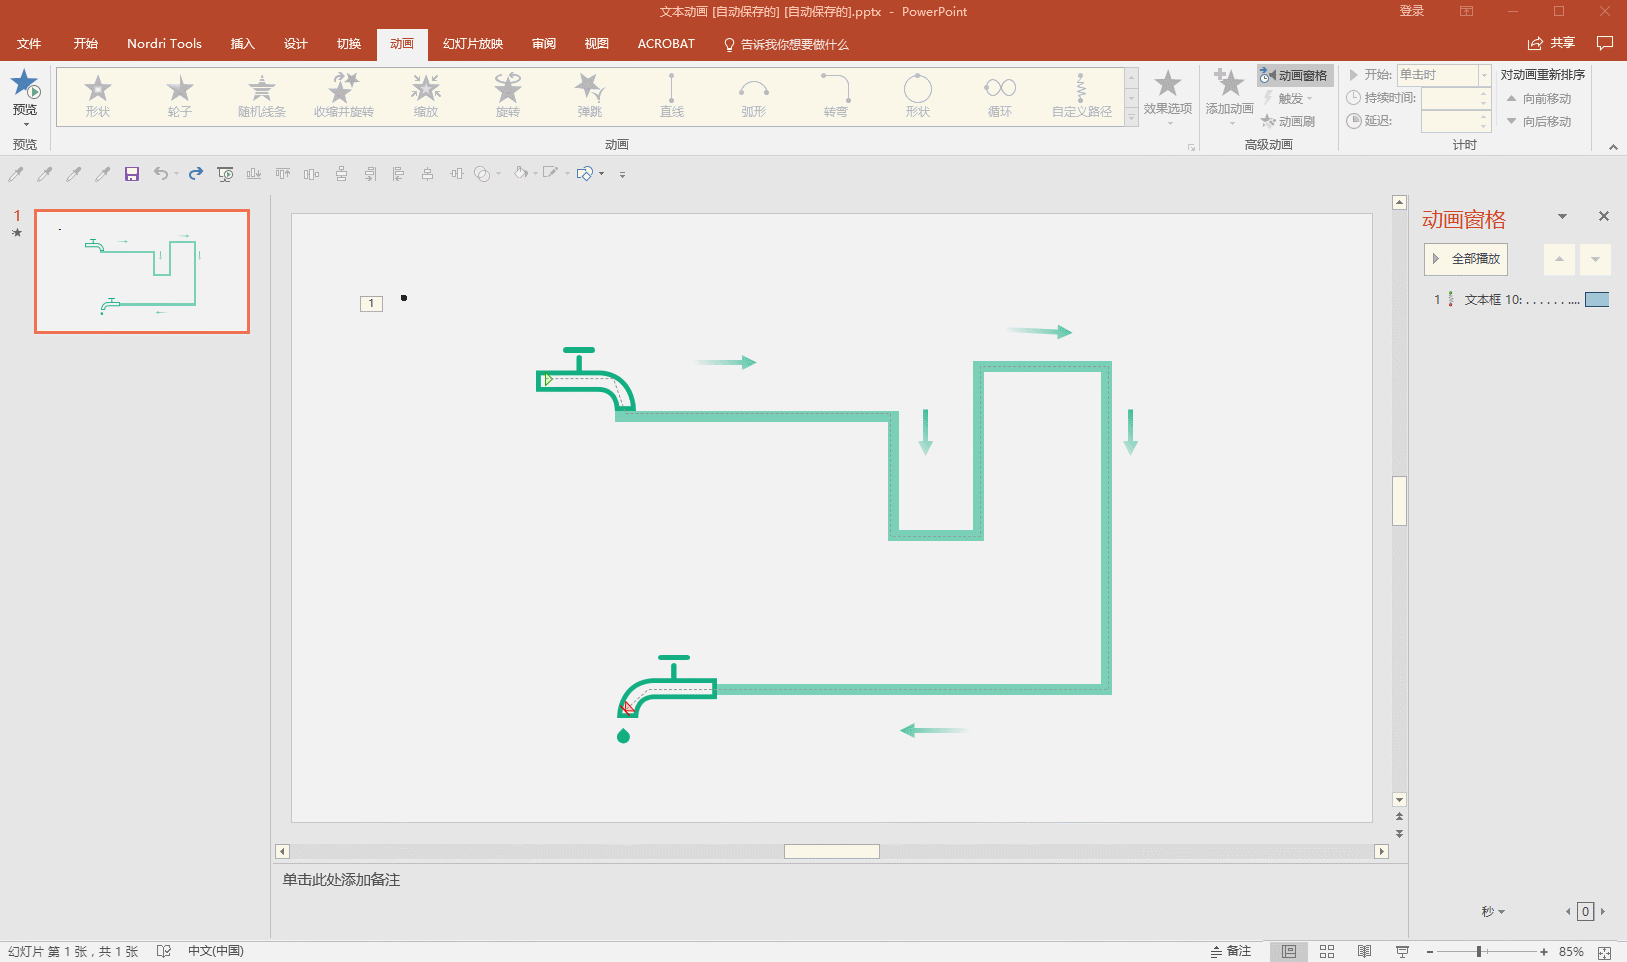Click Add Animation (添加动画) icon
The image size is (1627, 962).
[1229, 86]
